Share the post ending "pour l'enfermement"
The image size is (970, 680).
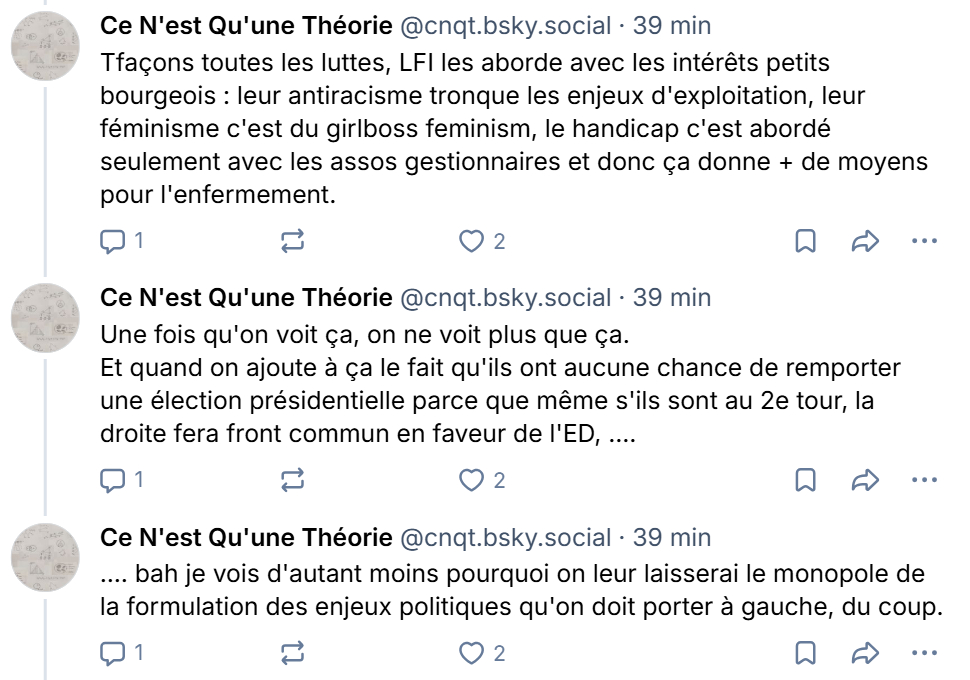point(864,241)
